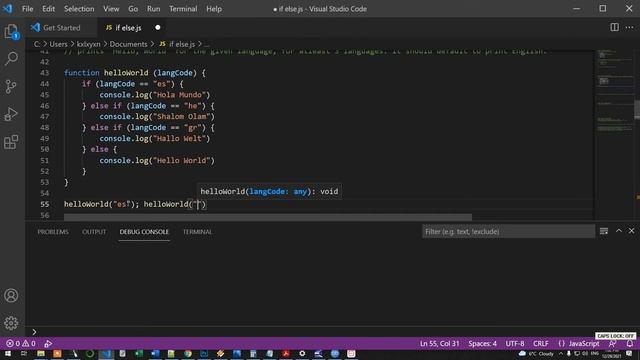Switch to the OUTPUT panel tab

tap(94, 232)
